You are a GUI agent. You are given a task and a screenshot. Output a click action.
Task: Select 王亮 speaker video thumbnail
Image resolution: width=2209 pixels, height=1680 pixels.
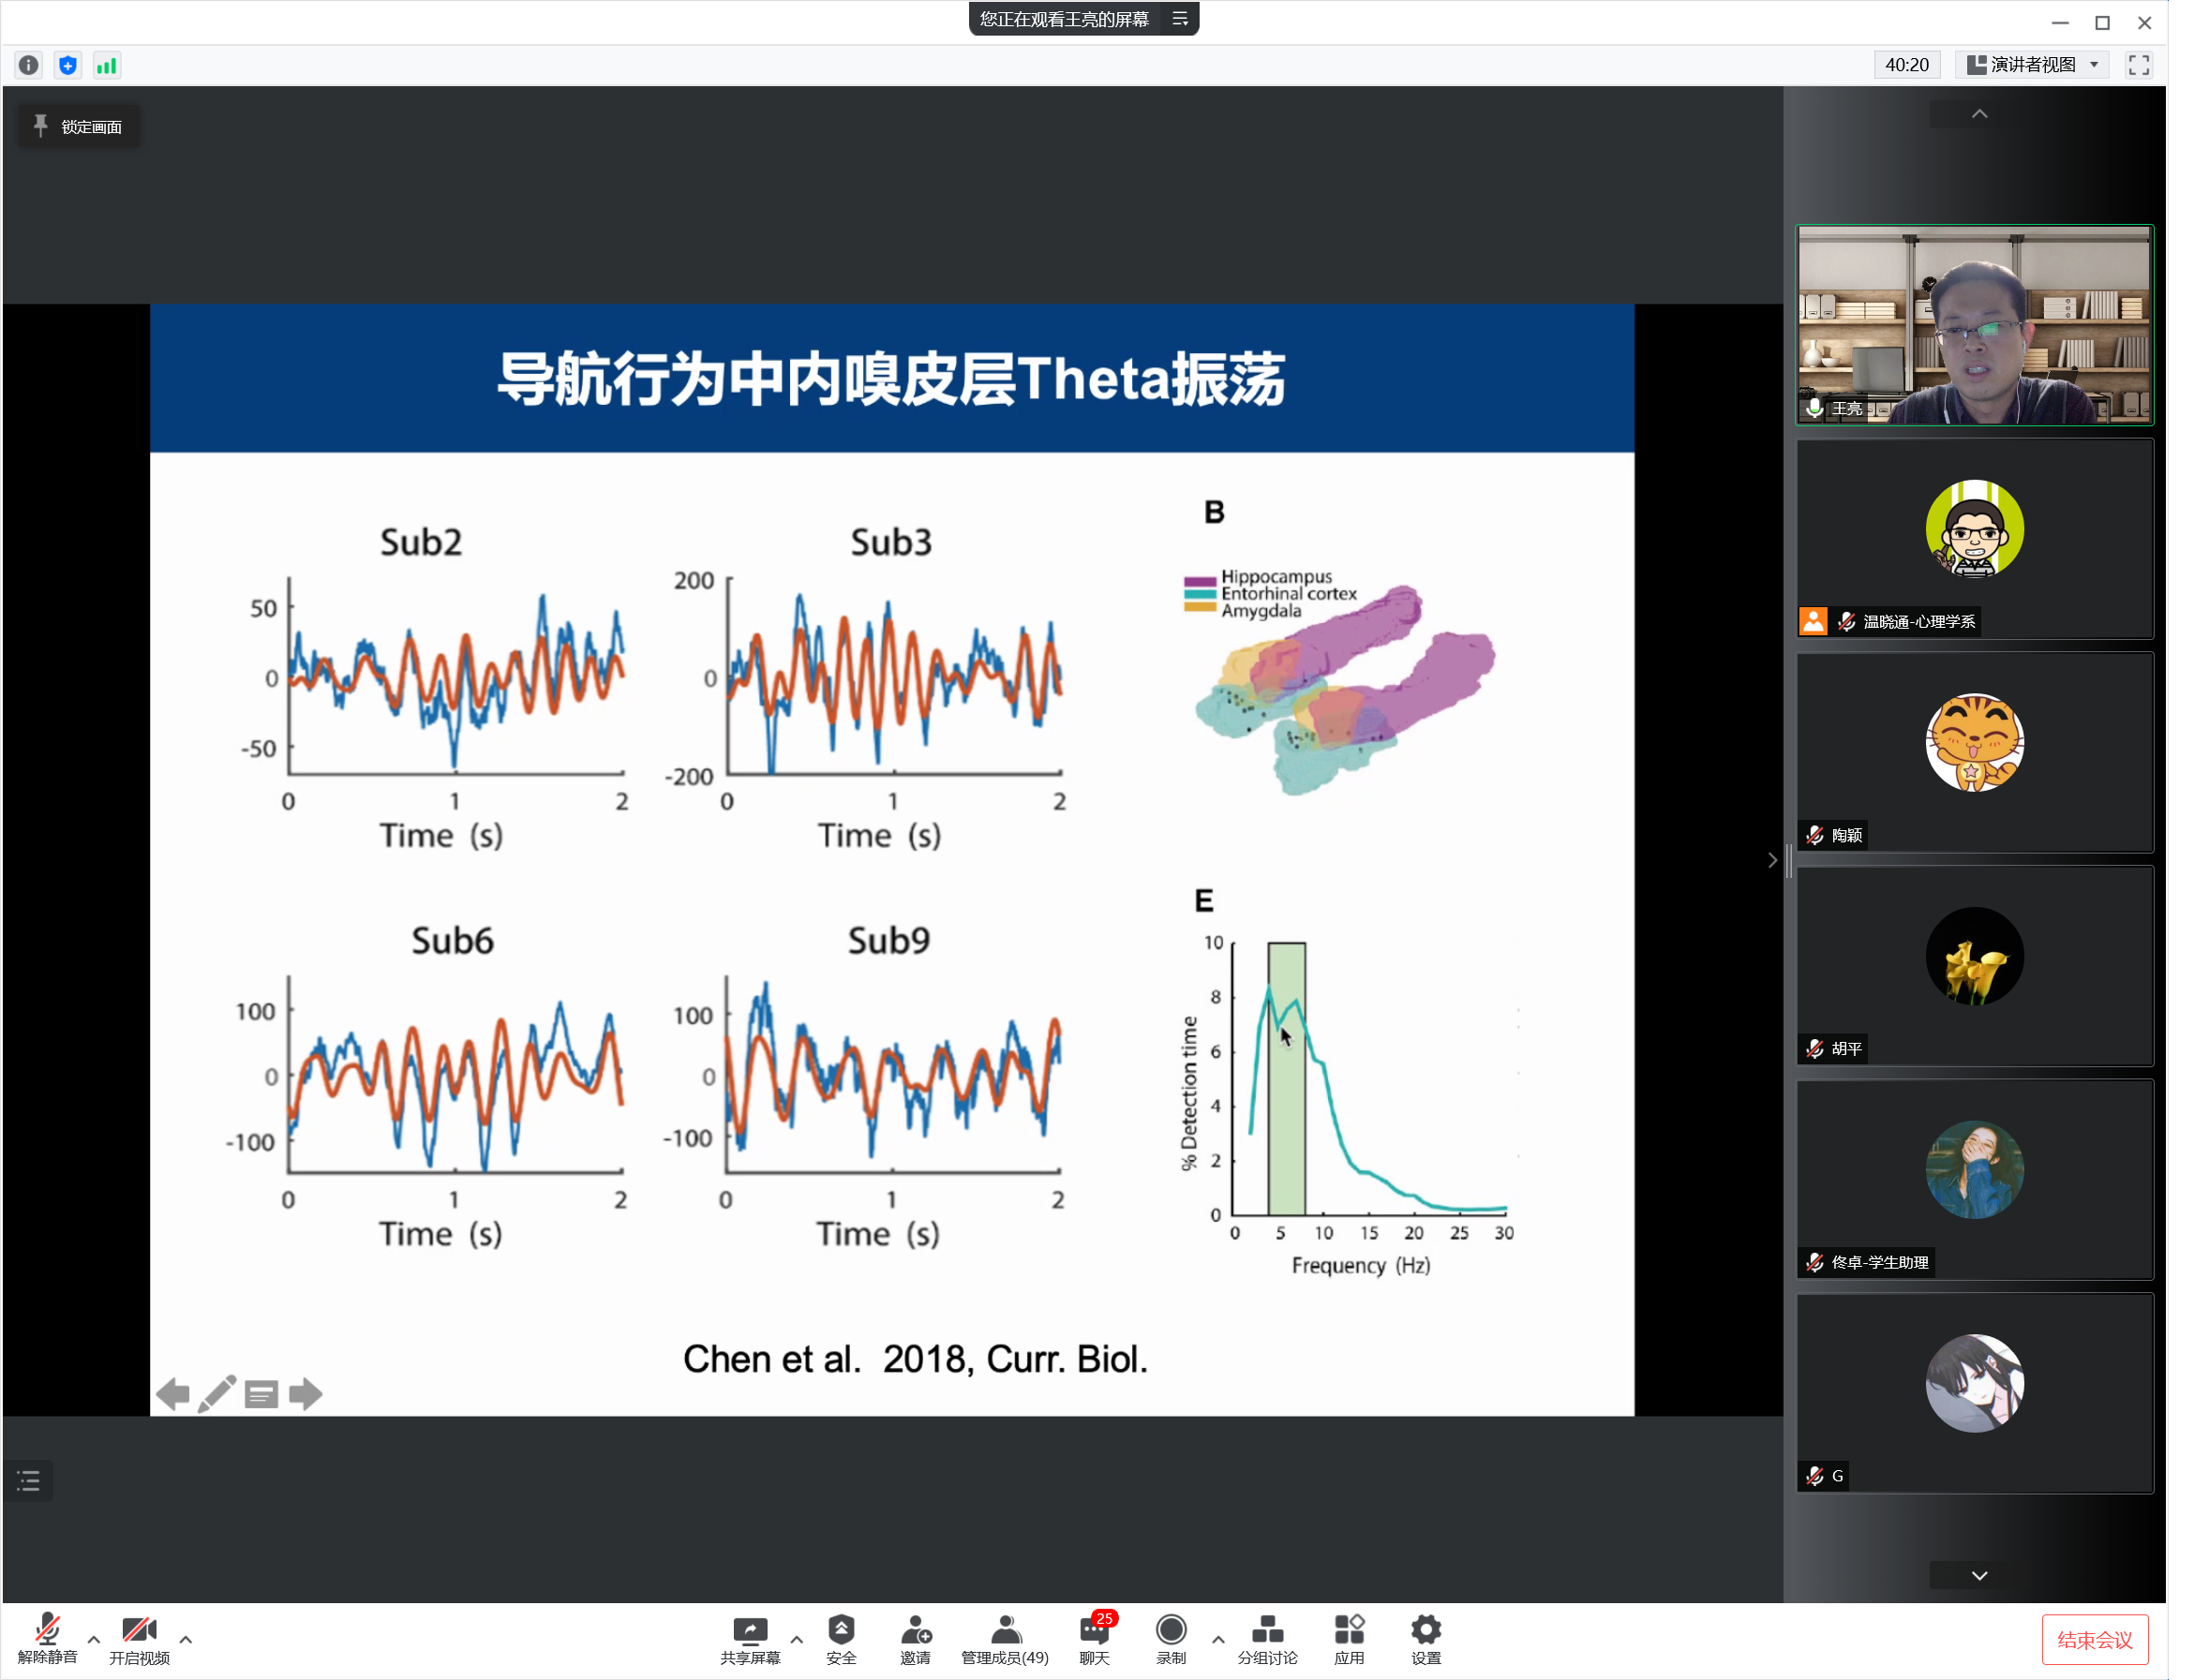(x=1974, y=325)
